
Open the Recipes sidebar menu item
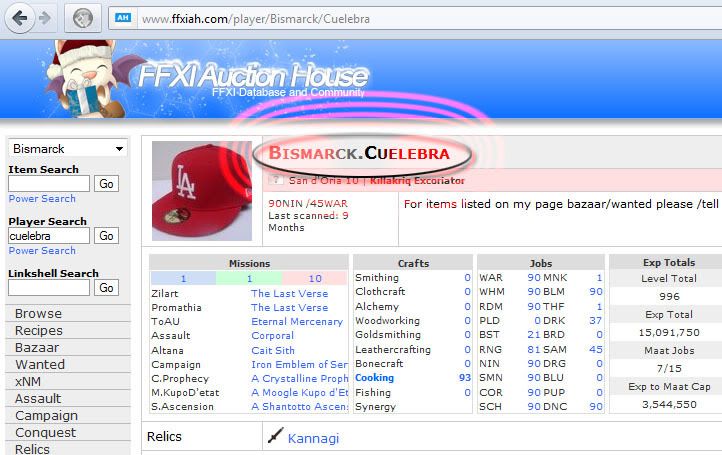click(x=39, y=330)
